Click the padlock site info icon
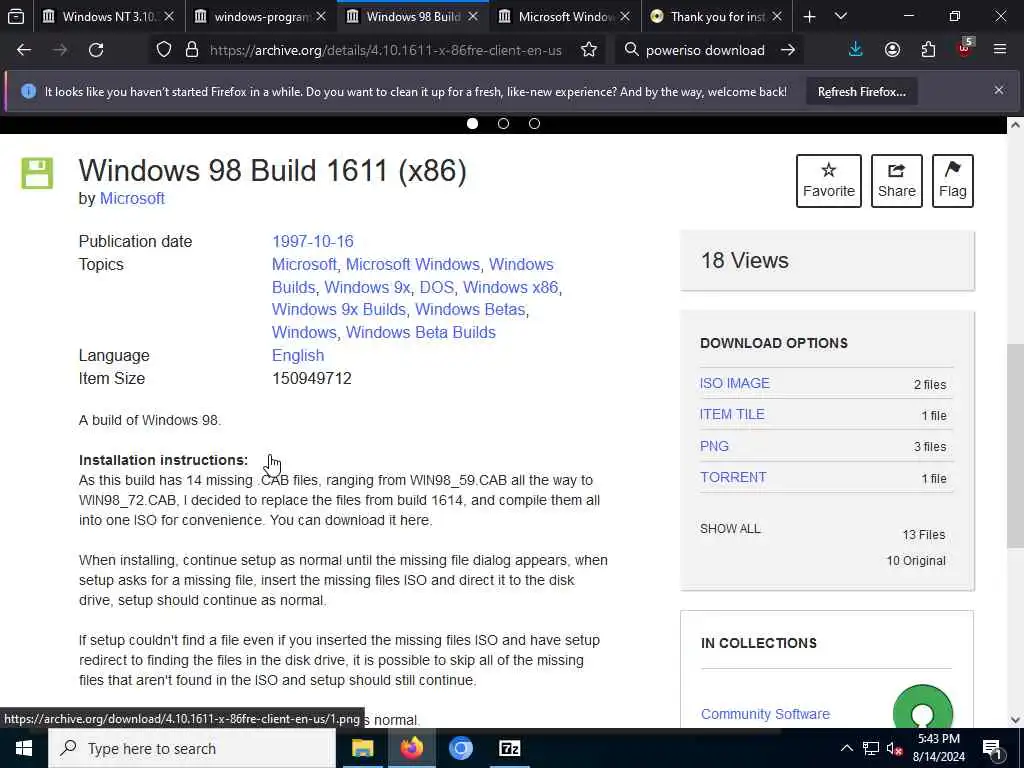The height and width of the screenshot is (768, 1024). pyautogui.click(x=191, y=50)
